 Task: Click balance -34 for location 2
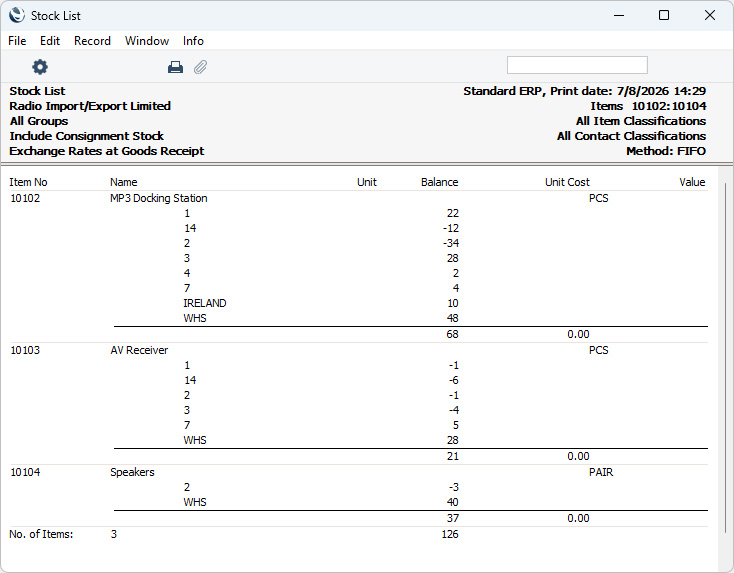451,243
